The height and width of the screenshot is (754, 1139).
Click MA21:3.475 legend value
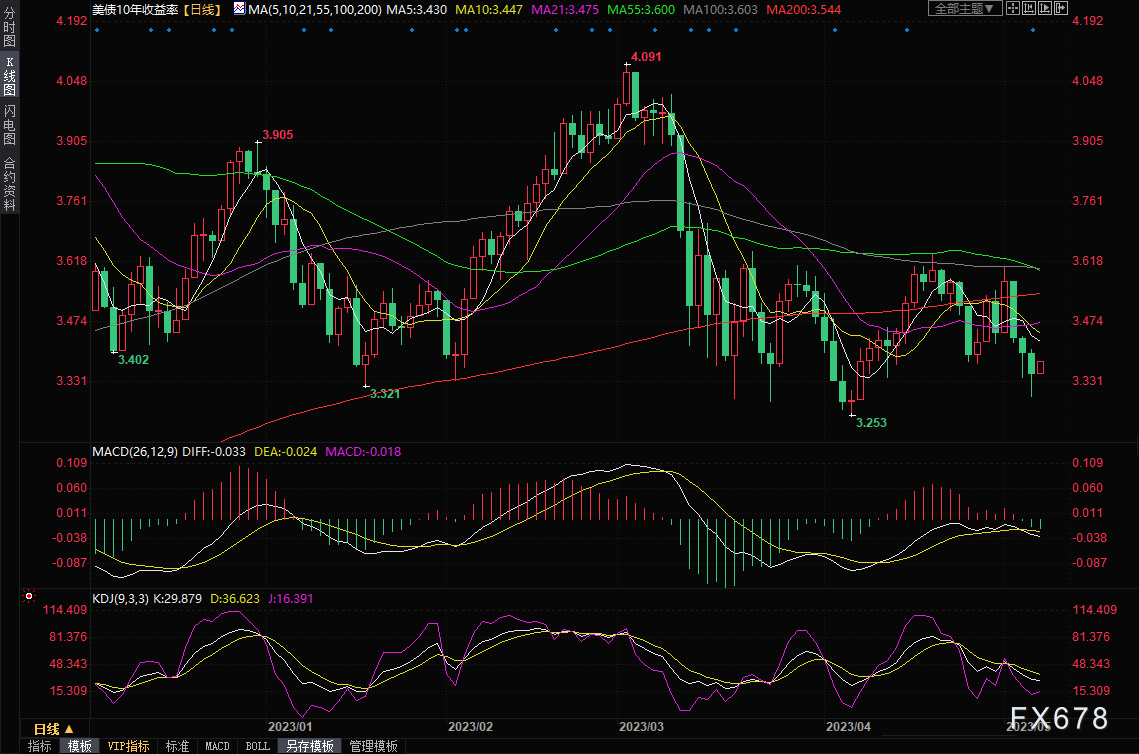coord(565,9)
